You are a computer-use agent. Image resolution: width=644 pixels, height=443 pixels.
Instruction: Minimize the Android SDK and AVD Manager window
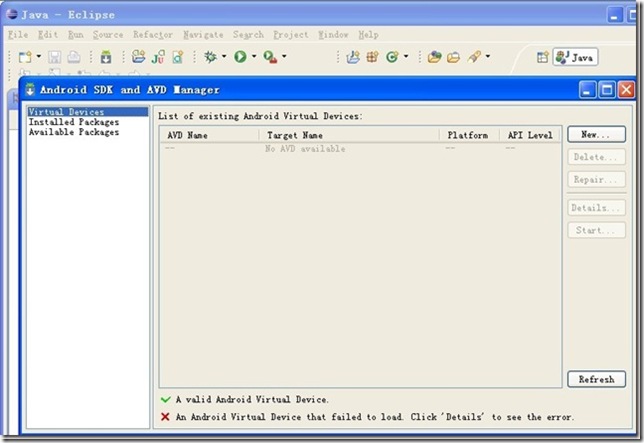click(587, 89)
